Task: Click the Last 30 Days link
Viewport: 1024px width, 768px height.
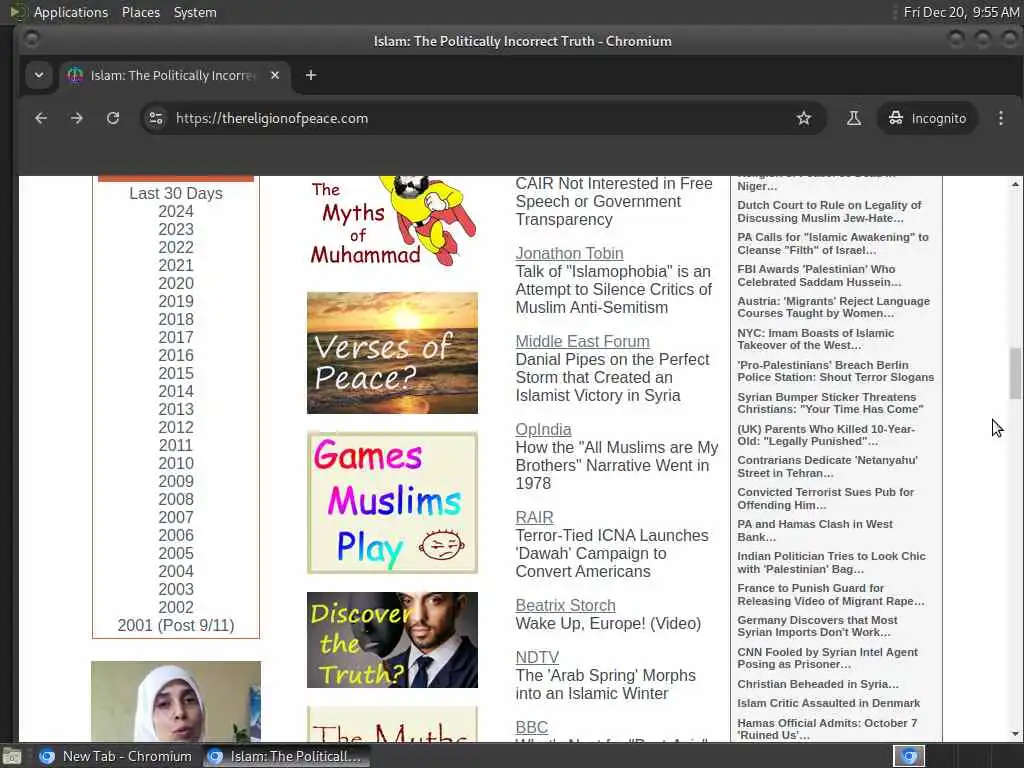Action: [176, 193]
